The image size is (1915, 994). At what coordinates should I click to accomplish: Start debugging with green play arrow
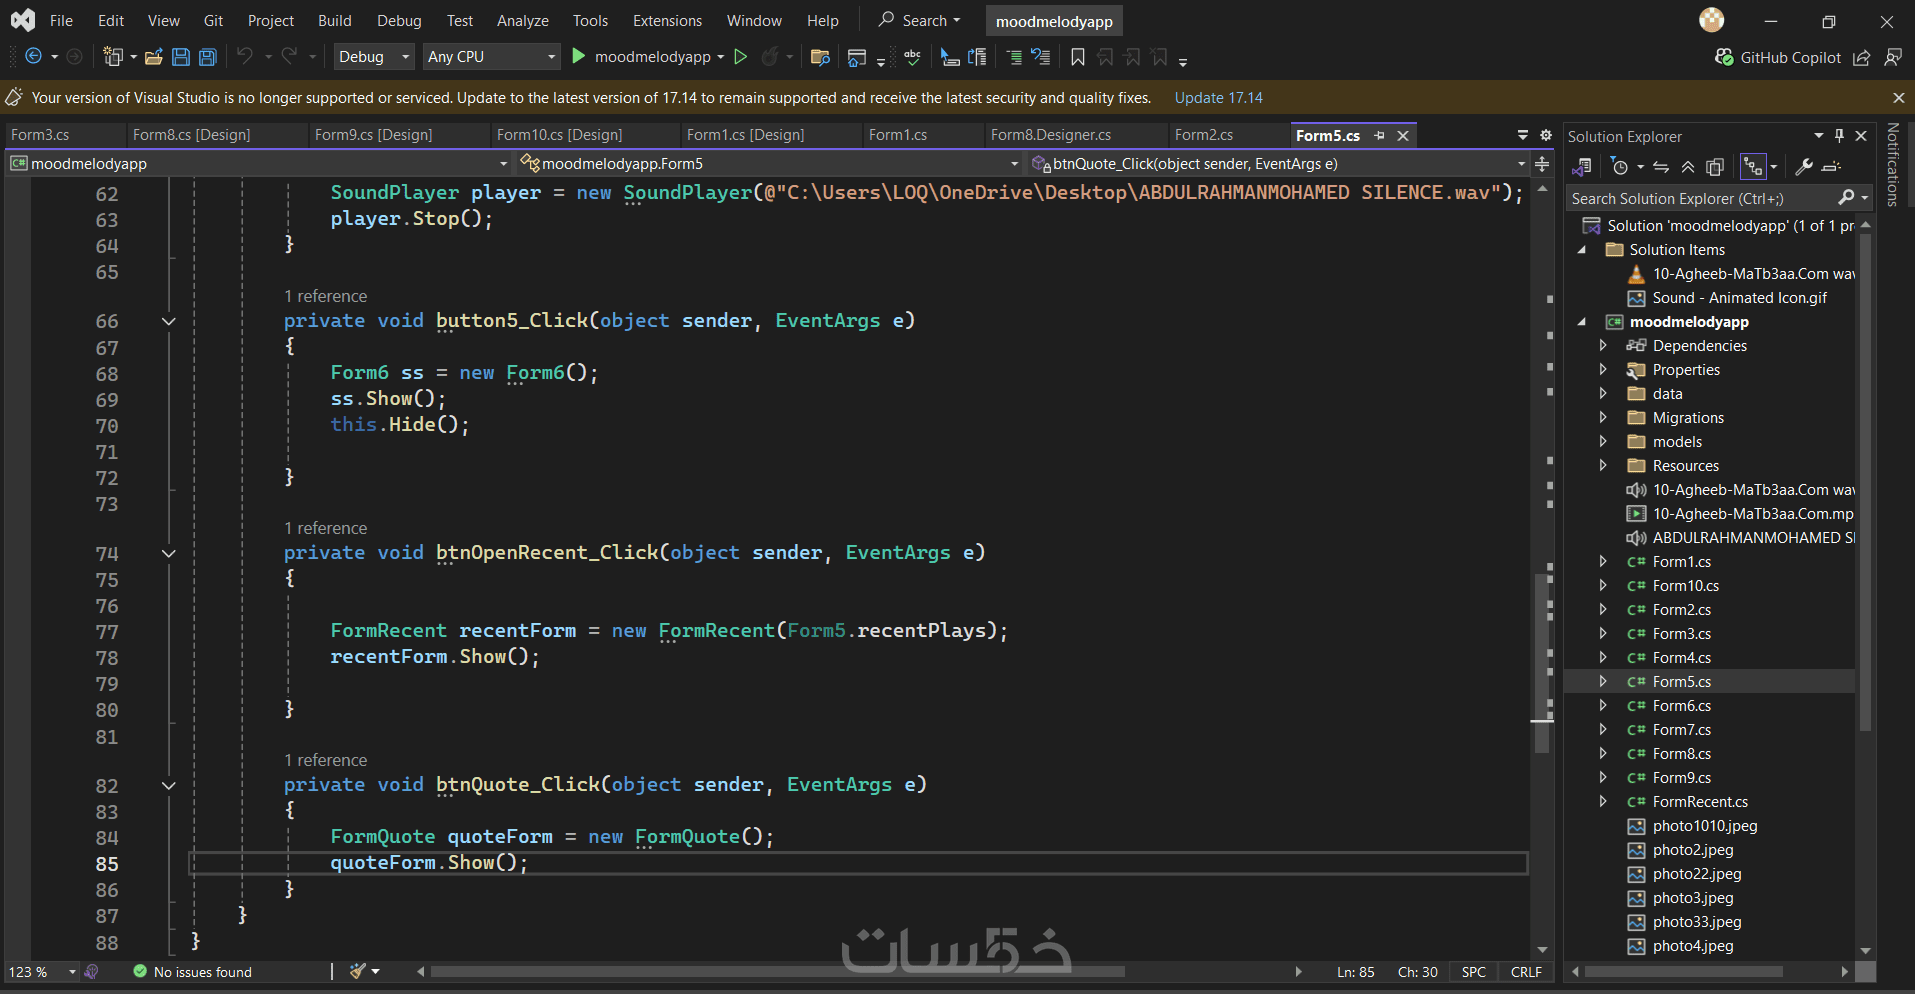pyautogui.click(x=578, y=57)
